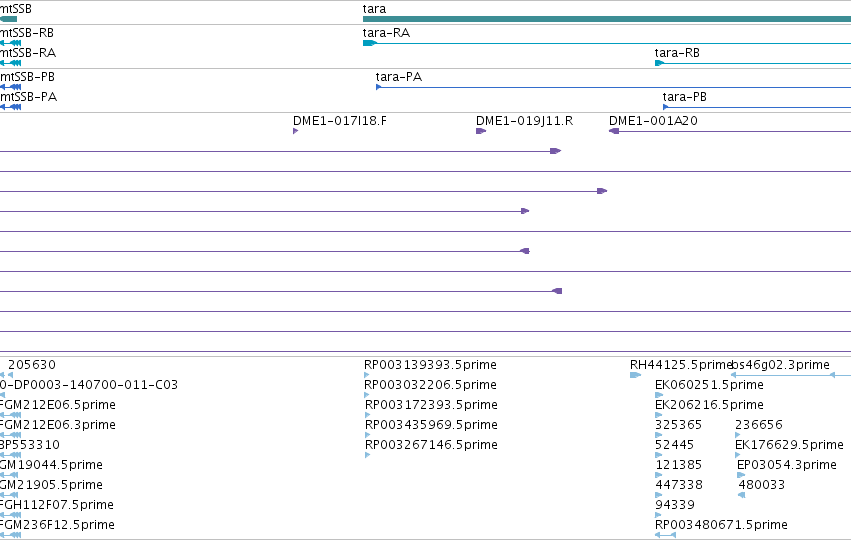The width and height of the screenshot is (851, 540).
Task: Click the 94339 feature arrow
Action: click(x=658, y=515)
